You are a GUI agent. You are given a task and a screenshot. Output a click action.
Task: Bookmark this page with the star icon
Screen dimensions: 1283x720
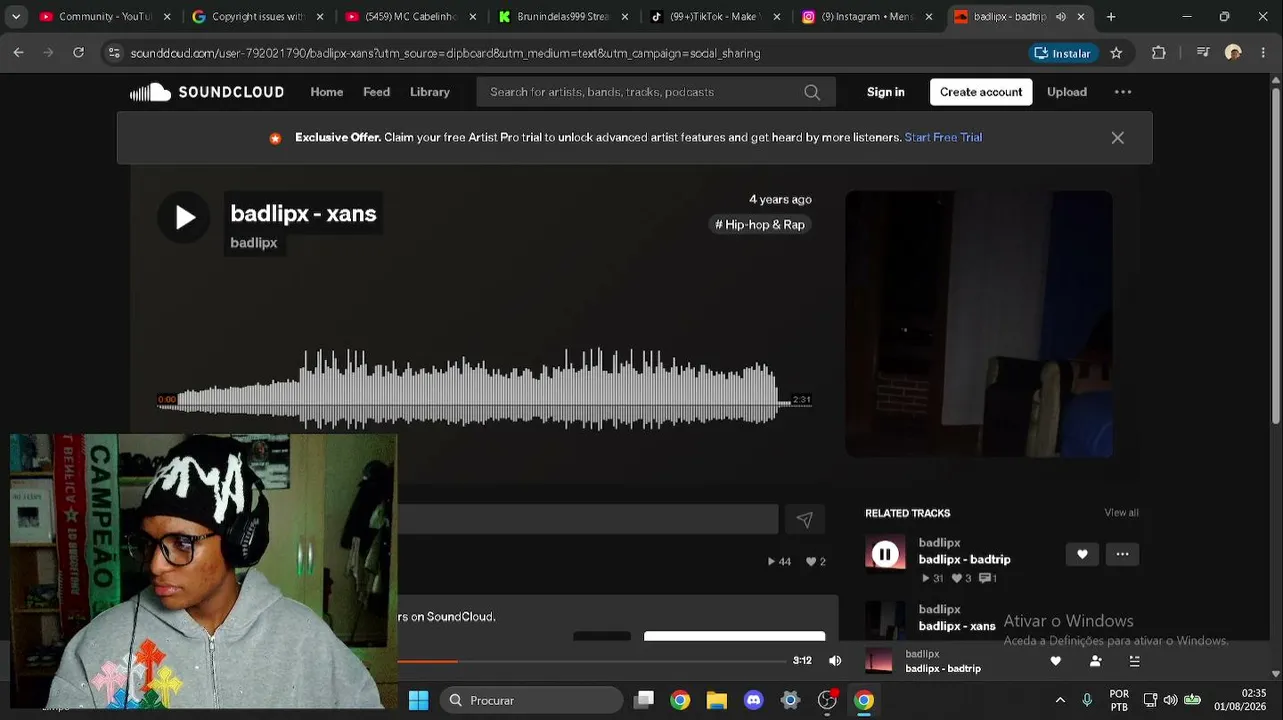point(1116,53)
